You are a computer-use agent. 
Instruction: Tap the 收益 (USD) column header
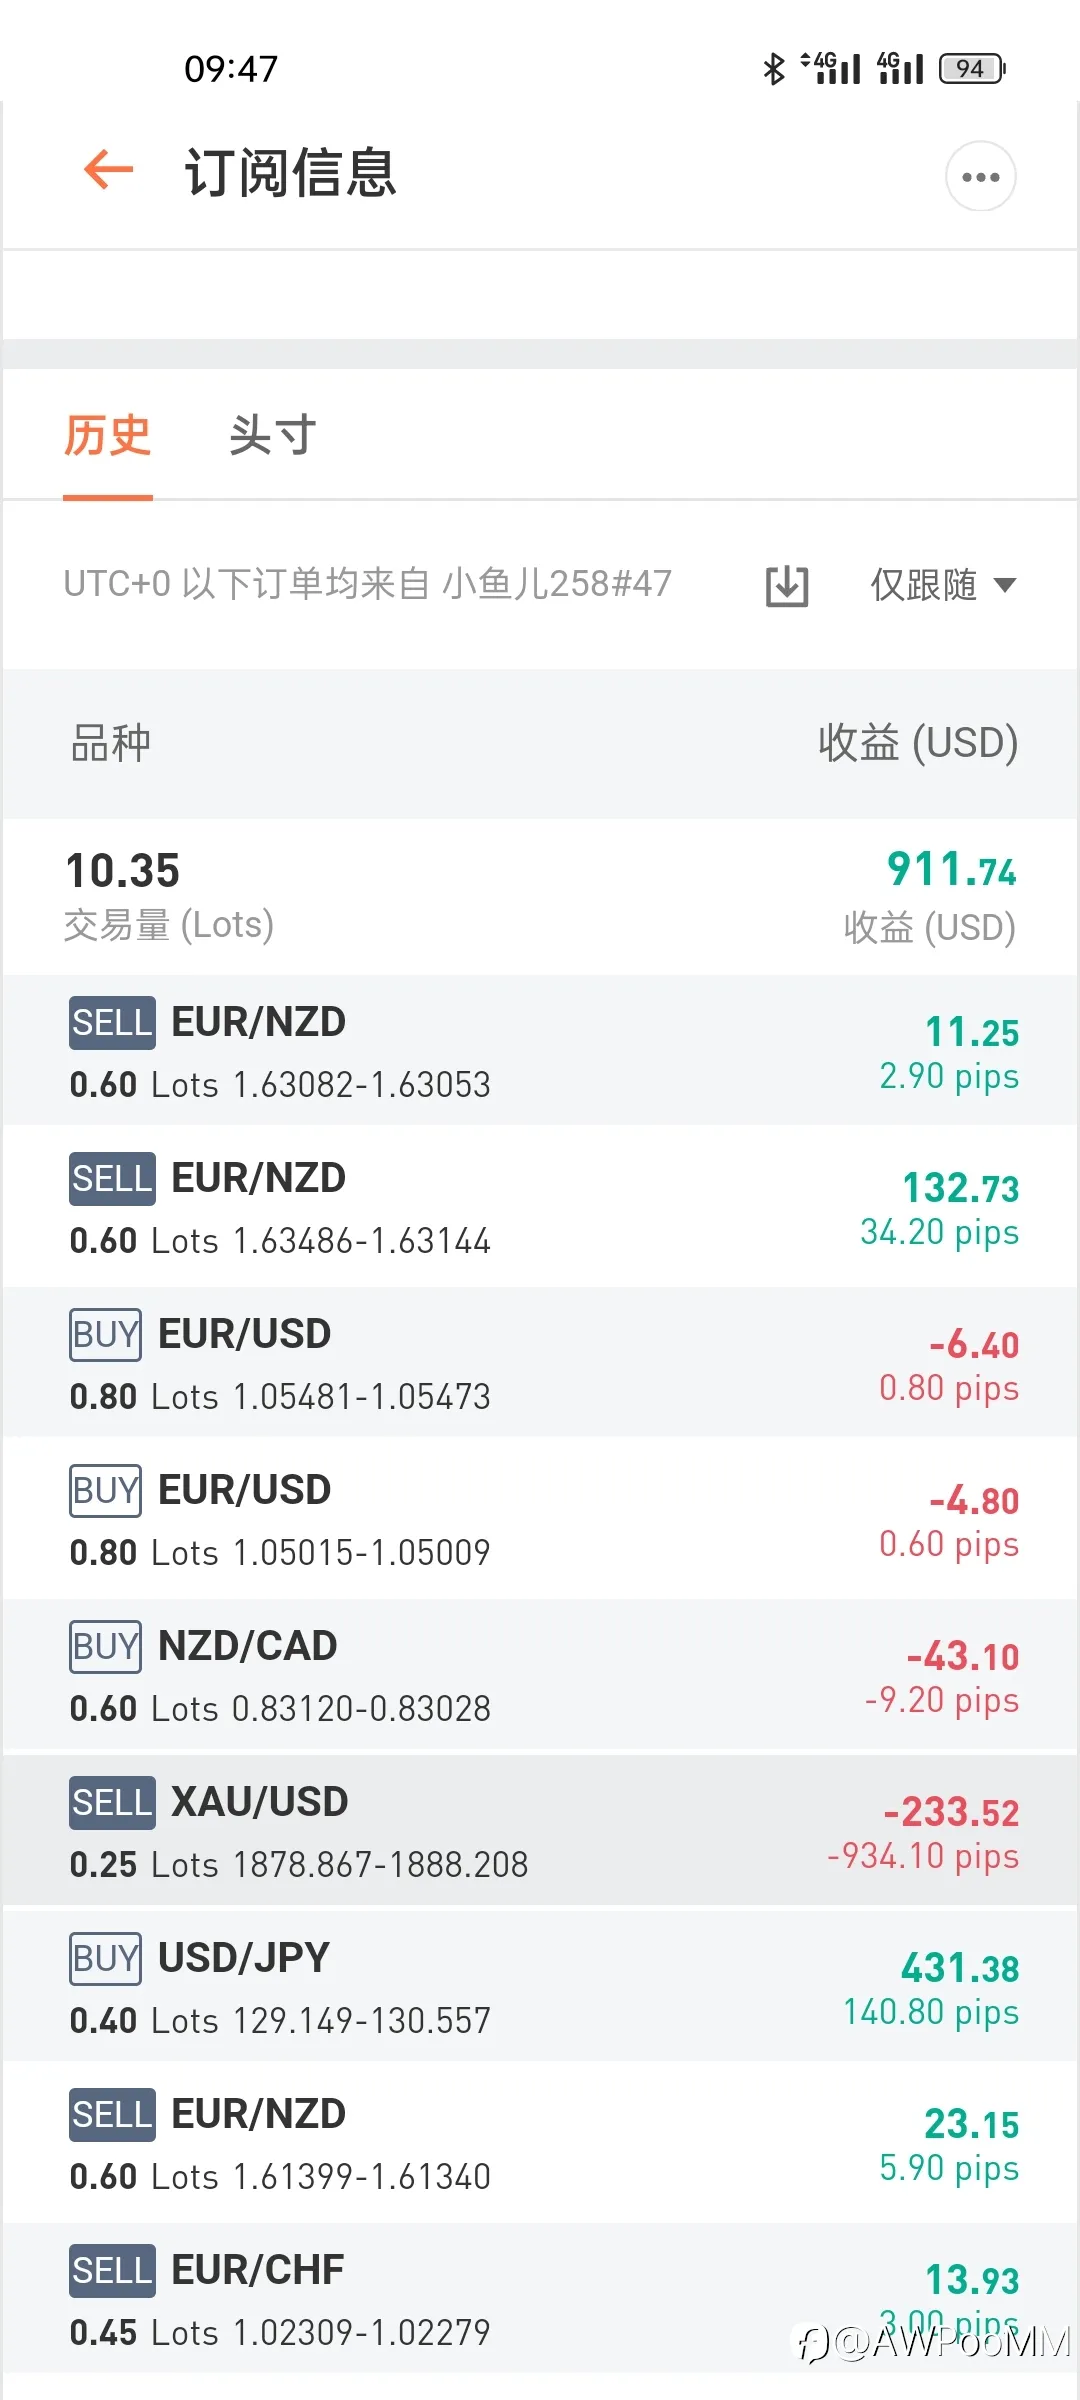(918, 743)
